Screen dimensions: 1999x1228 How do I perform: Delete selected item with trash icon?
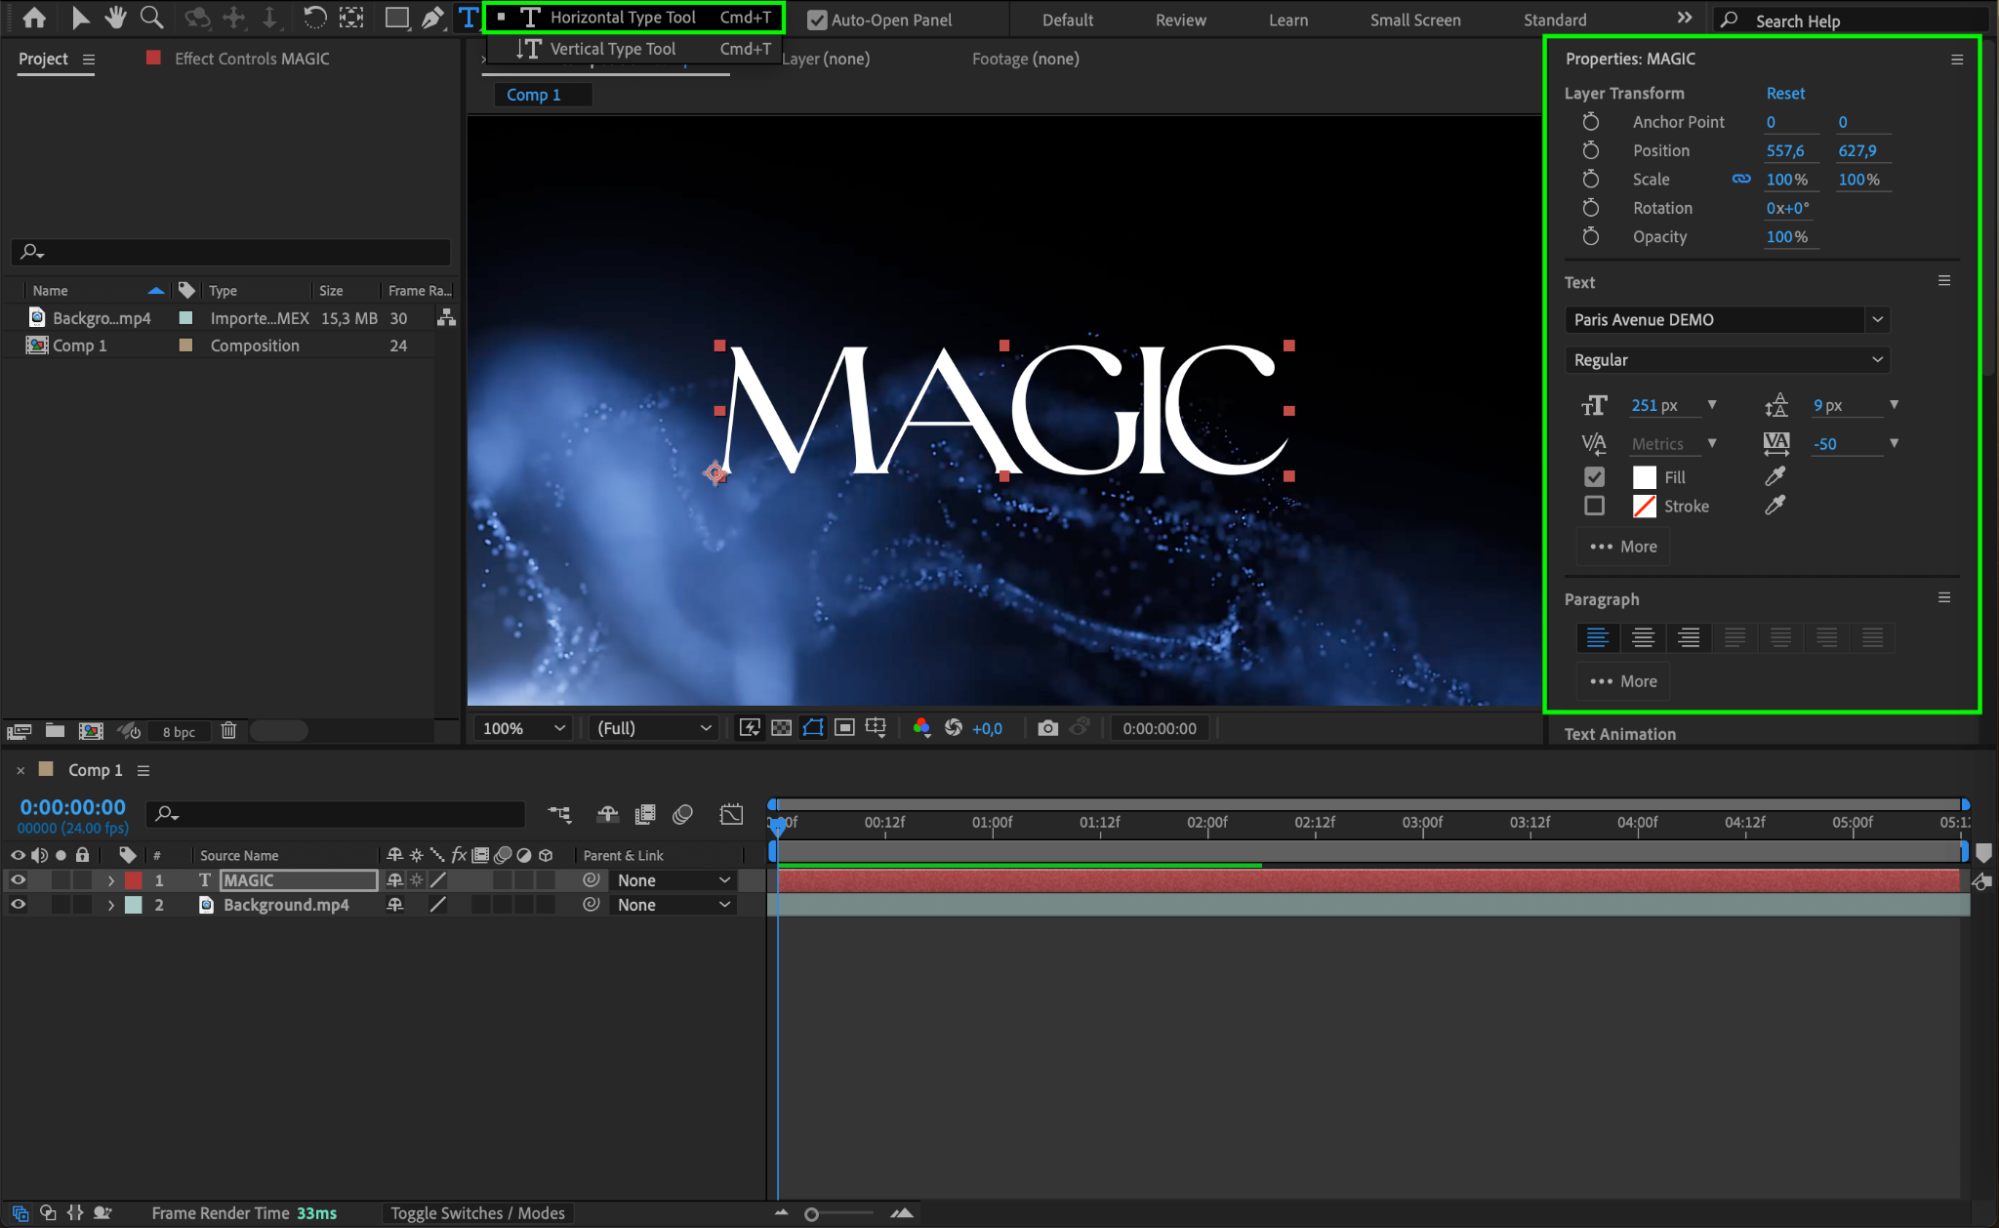(x=228, y=731)
